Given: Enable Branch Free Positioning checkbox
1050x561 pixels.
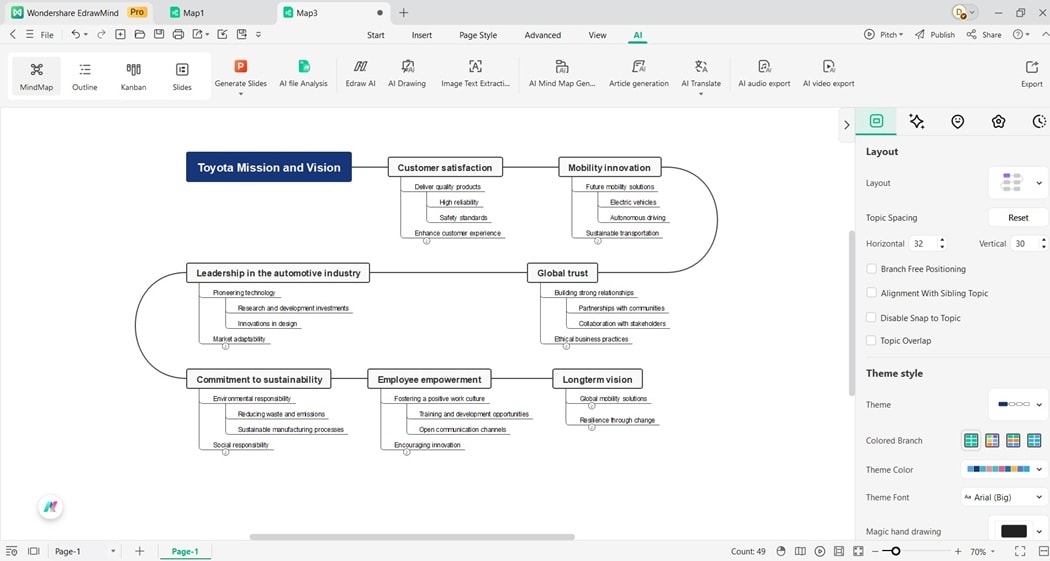Looking at the screenshot, I should point(871,268).
